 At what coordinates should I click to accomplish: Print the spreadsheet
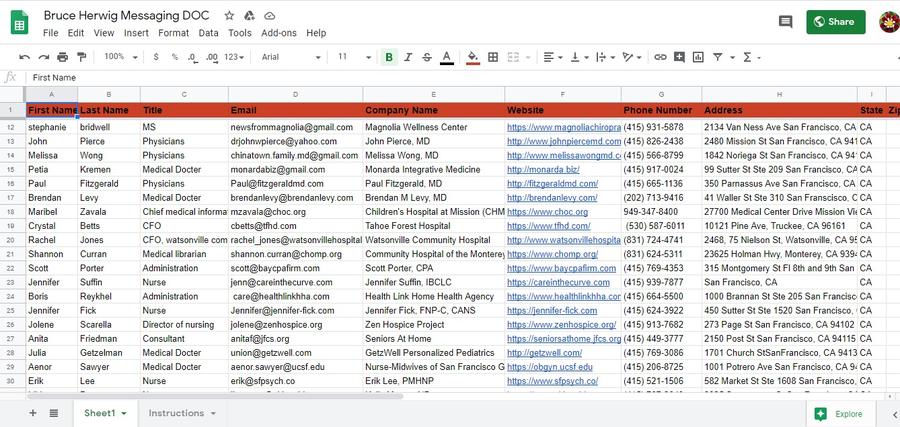[63, 57]
